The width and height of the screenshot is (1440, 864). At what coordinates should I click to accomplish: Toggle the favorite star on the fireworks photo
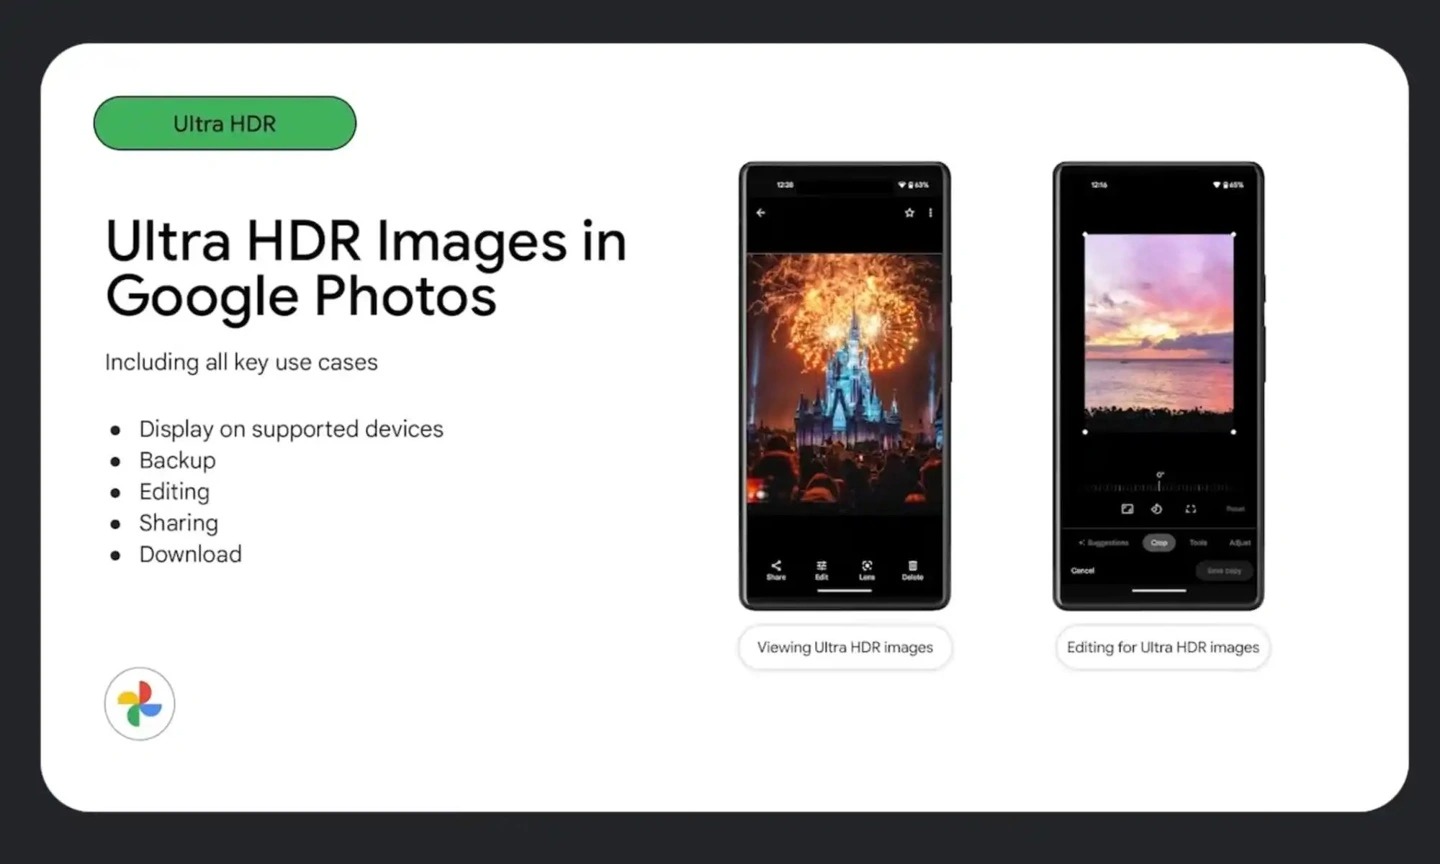(x=908, y=212)
